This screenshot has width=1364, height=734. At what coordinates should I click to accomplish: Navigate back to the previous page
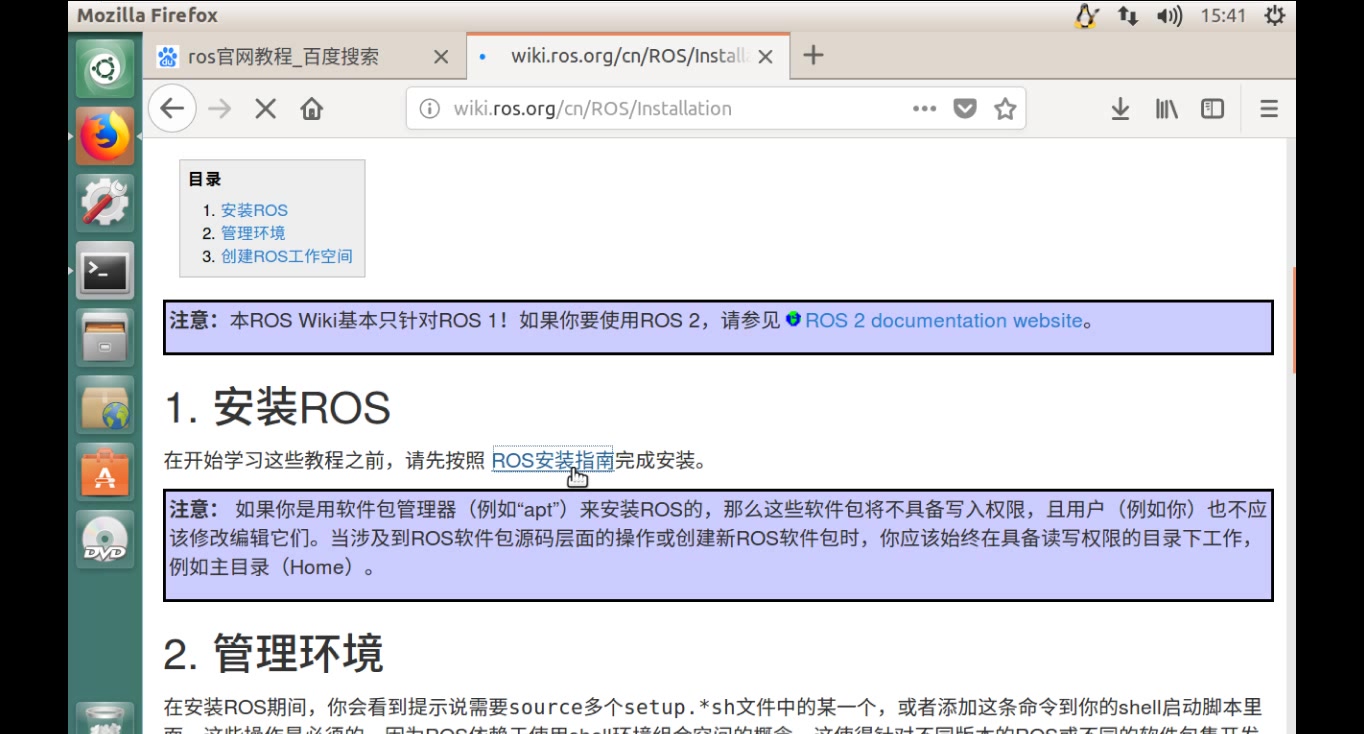pyautogui.click(x=171, y=108)
